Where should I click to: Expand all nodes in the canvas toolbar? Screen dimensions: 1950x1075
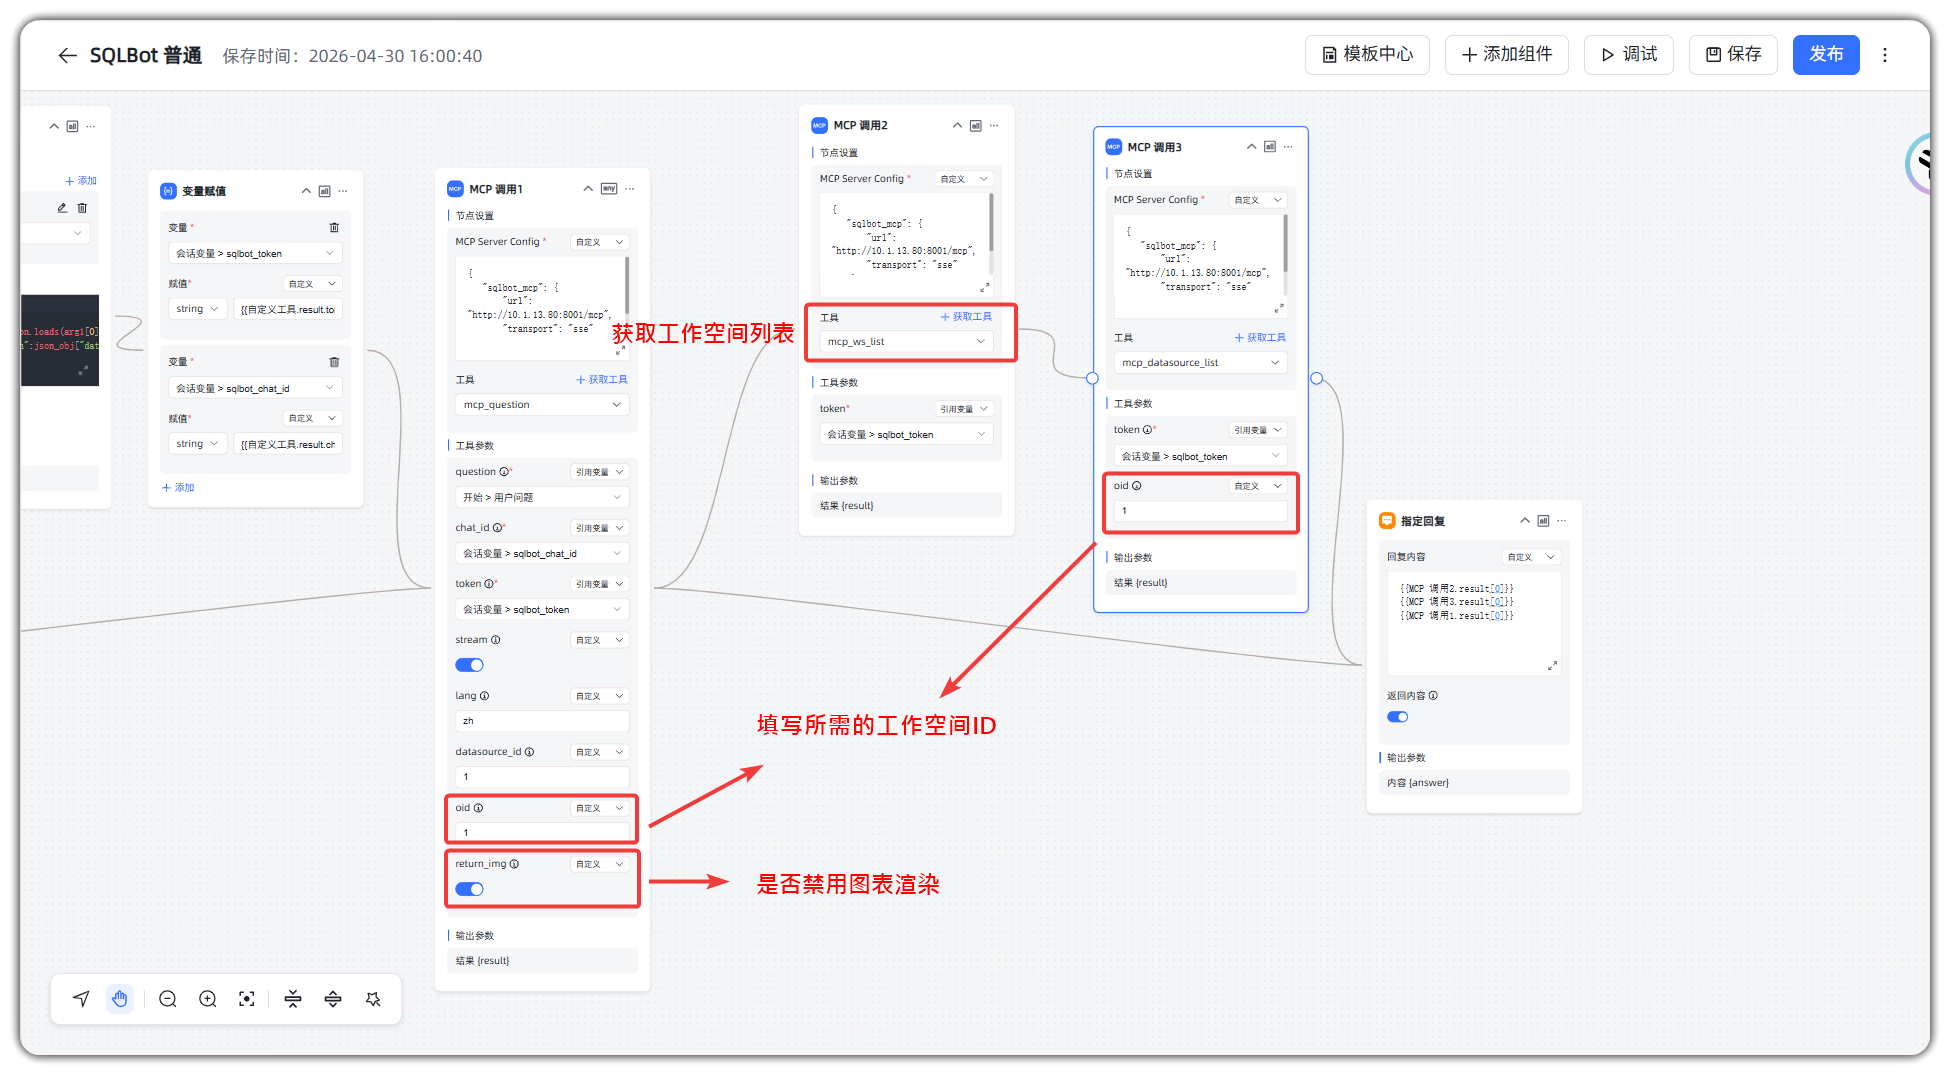[x=333, y=998]
